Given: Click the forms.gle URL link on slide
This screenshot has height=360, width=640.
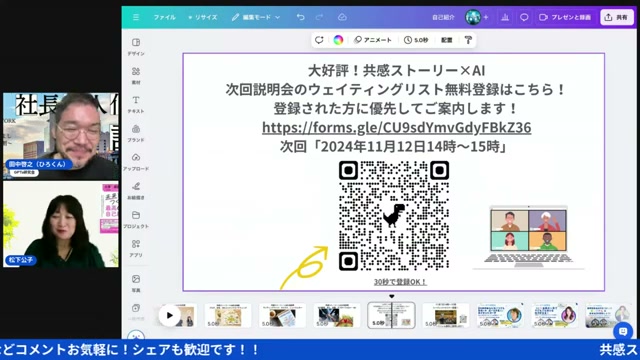Looking at the screenshot, I should 396,127.
